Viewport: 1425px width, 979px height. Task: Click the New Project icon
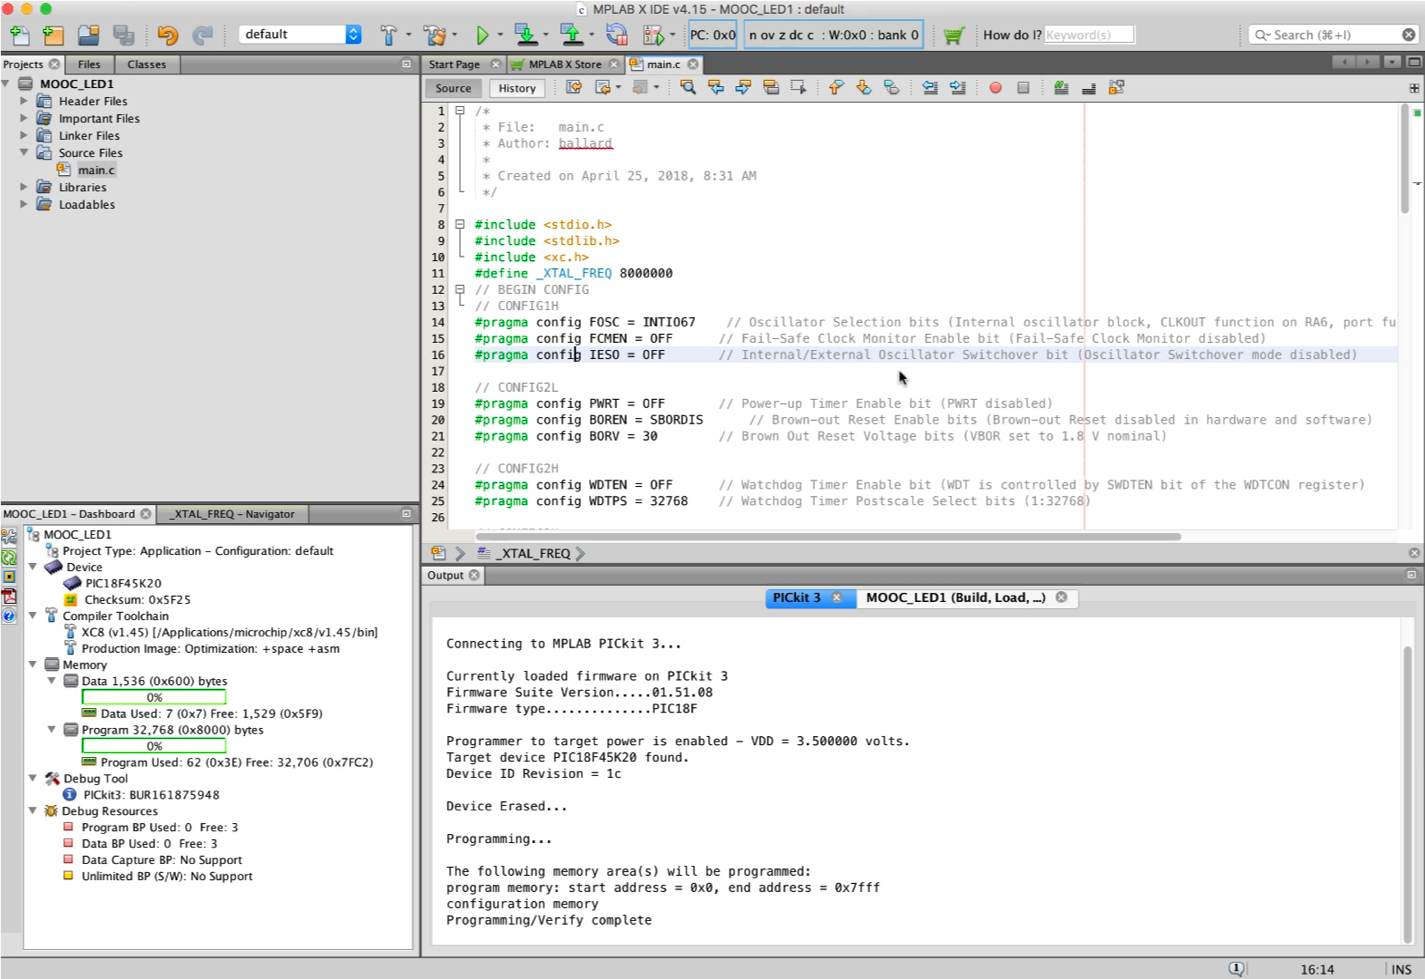(53, 35)
